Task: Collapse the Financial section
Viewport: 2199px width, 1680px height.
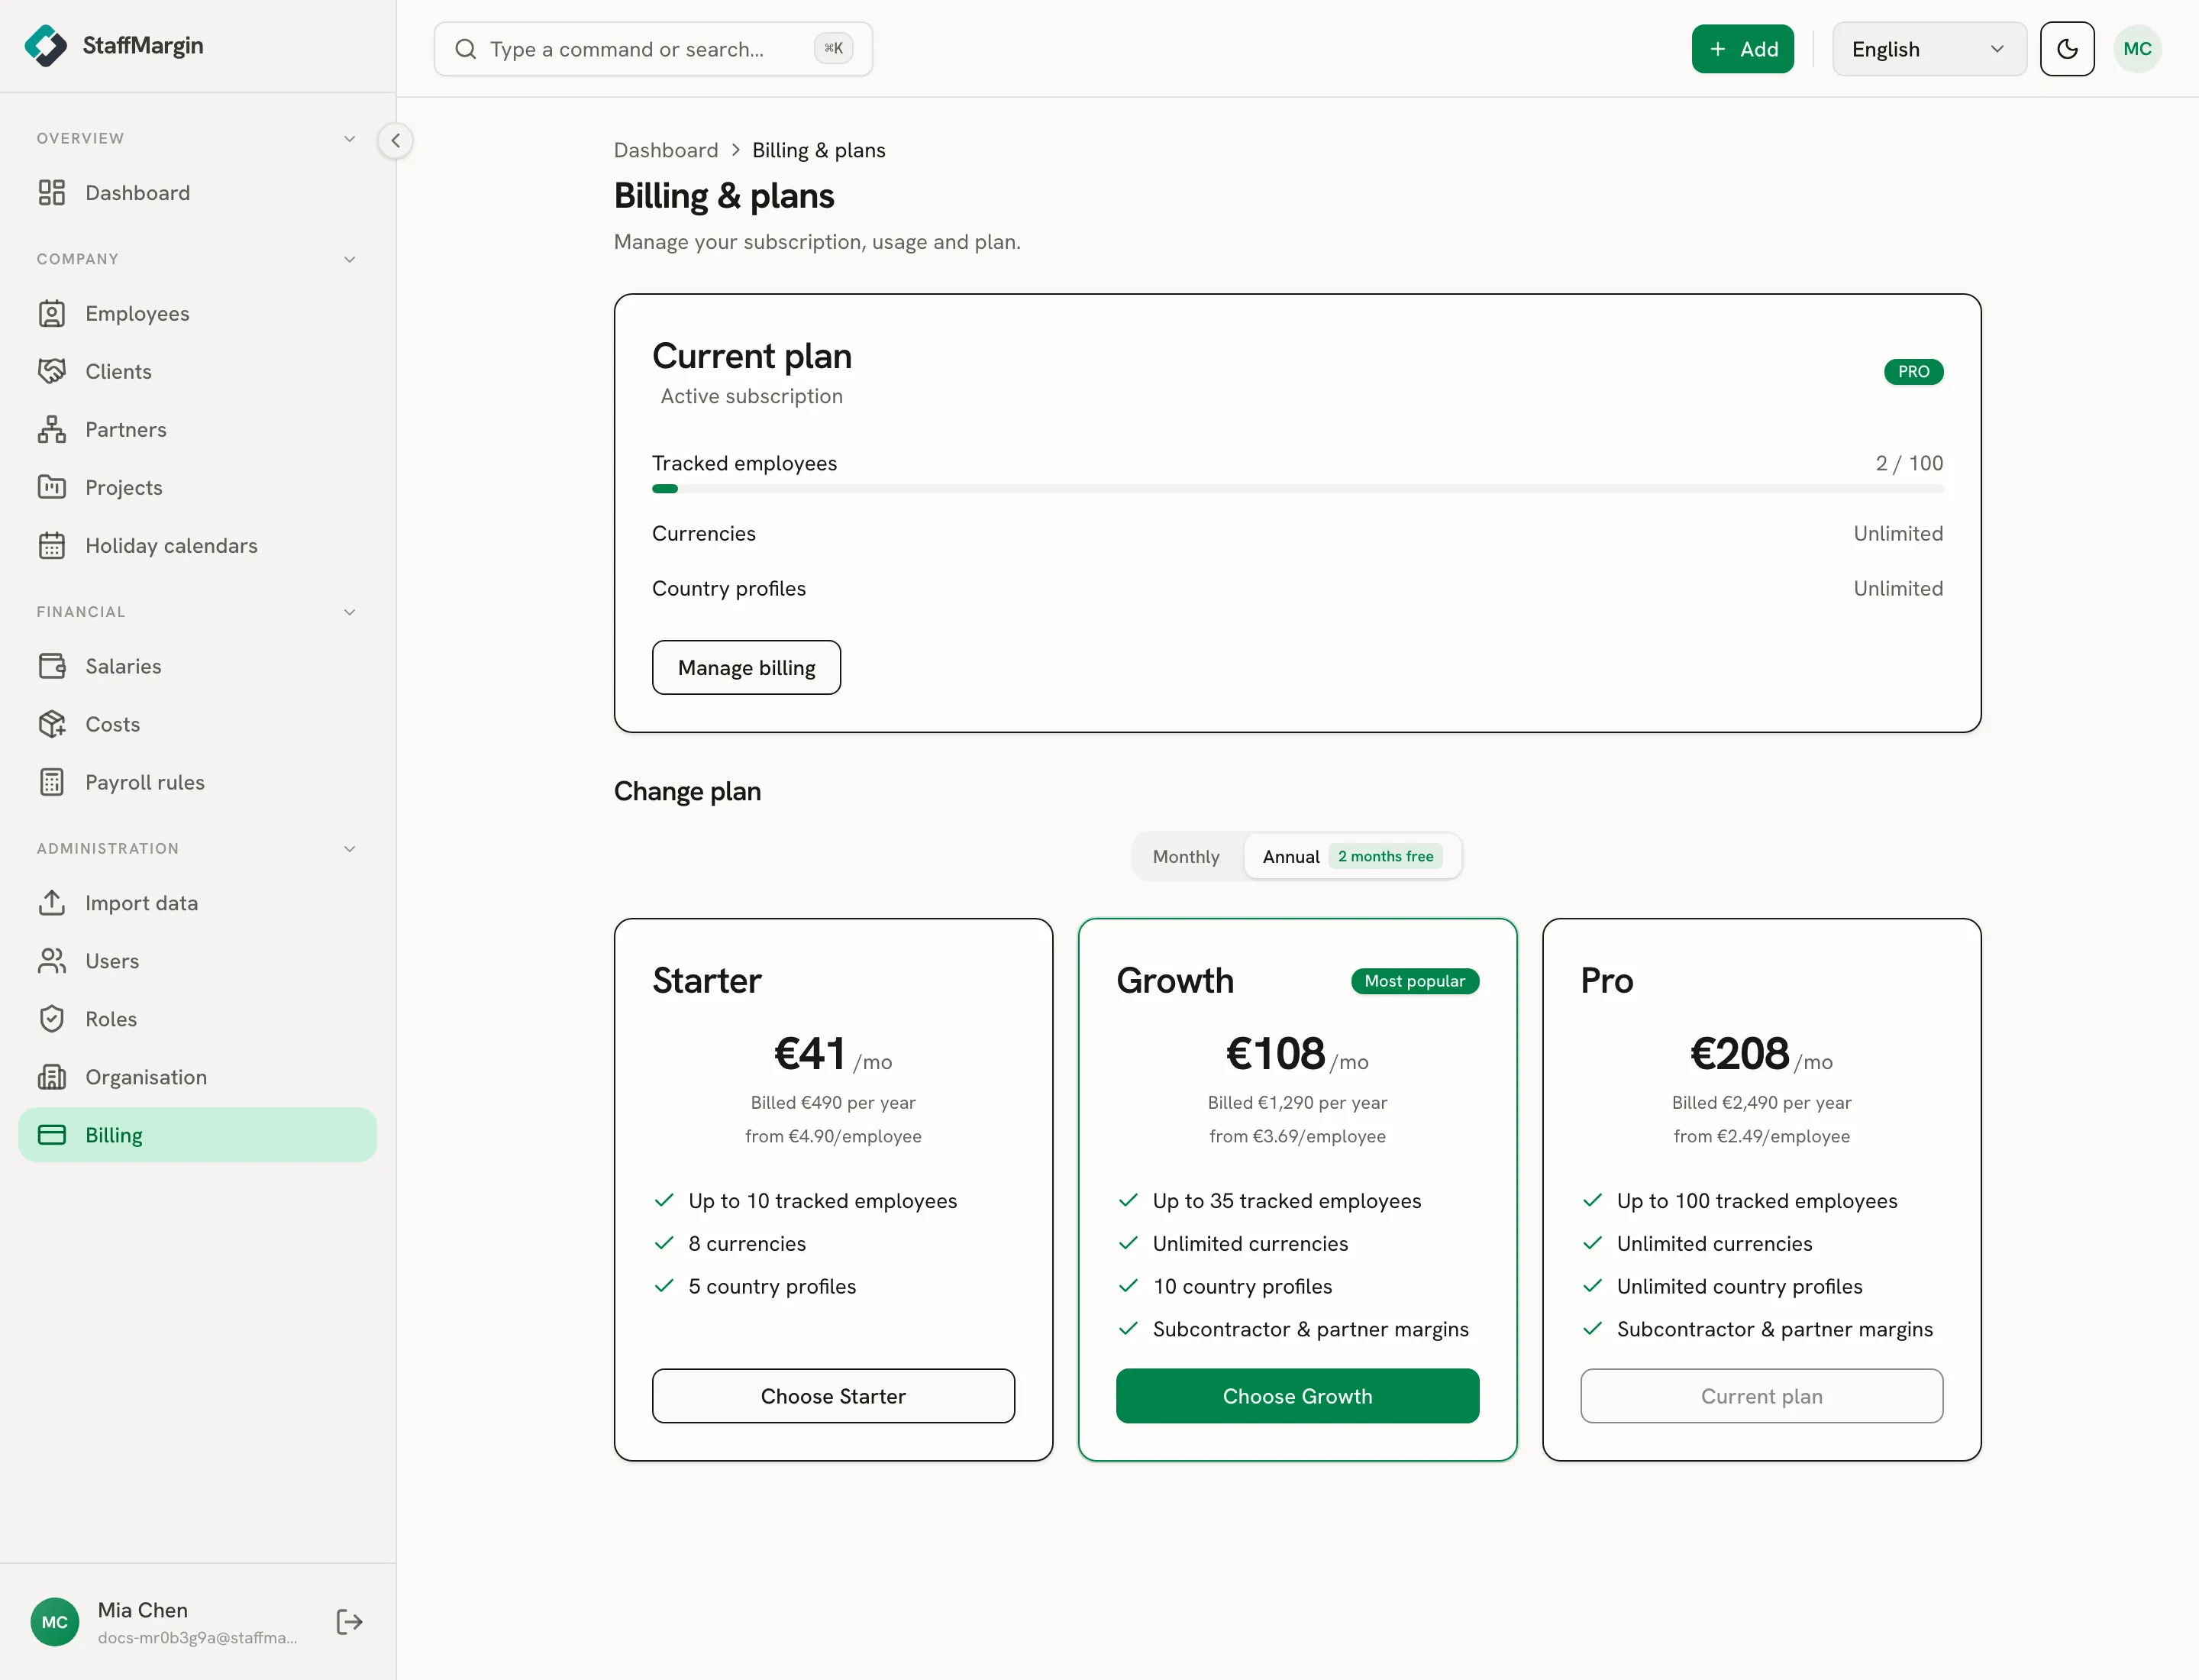Action: pos(349,612)
